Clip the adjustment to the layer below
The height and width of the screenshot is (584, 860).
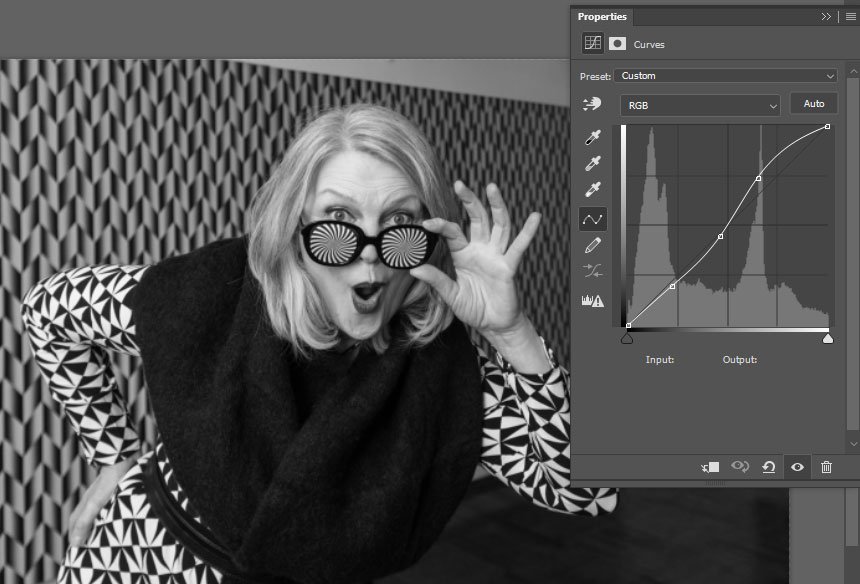(x=712, y=467)
